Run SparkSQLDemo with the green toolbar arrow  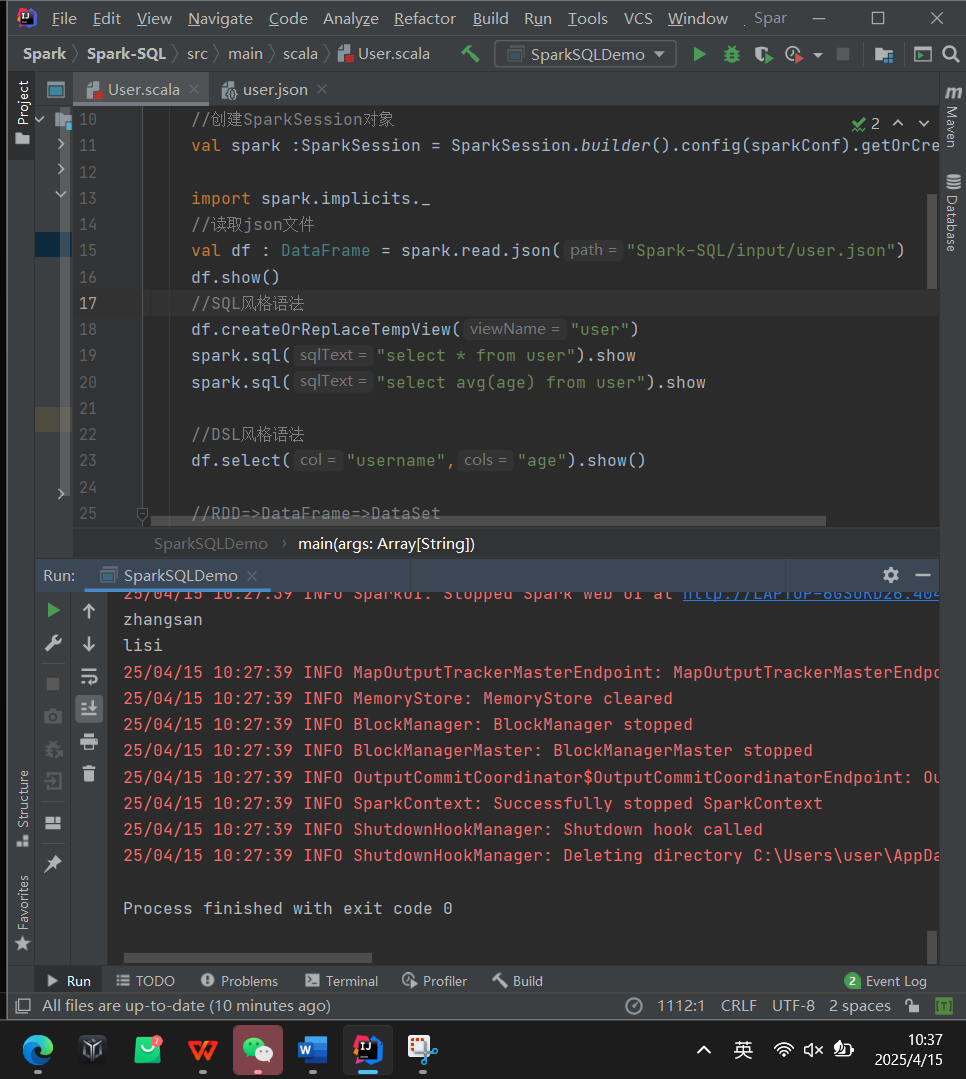click(699, 54)
